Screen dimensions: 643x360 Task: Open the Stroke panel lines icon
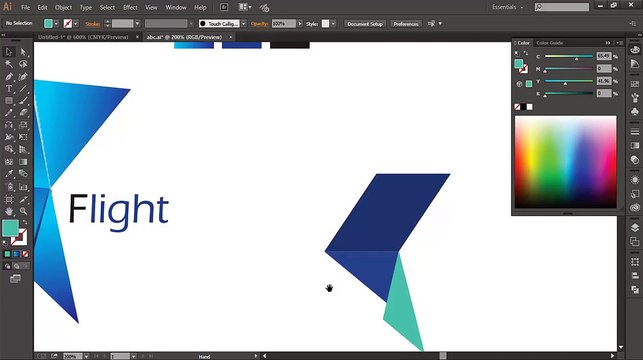pyautogui.click(x=635, y=132)
